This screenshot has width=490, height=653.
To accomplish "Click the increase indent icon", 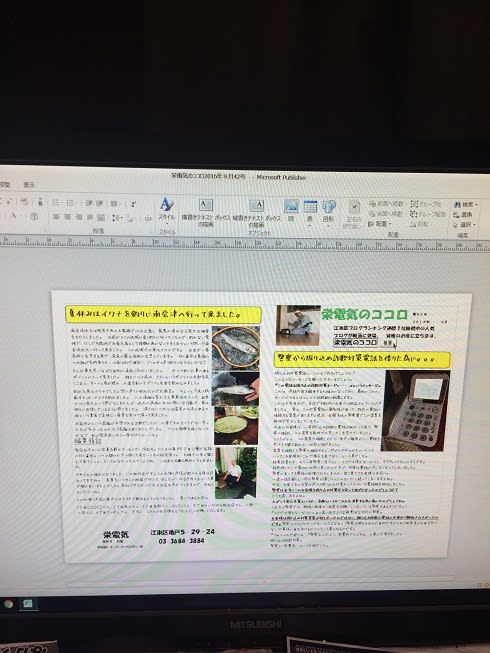I will [99, 203].
